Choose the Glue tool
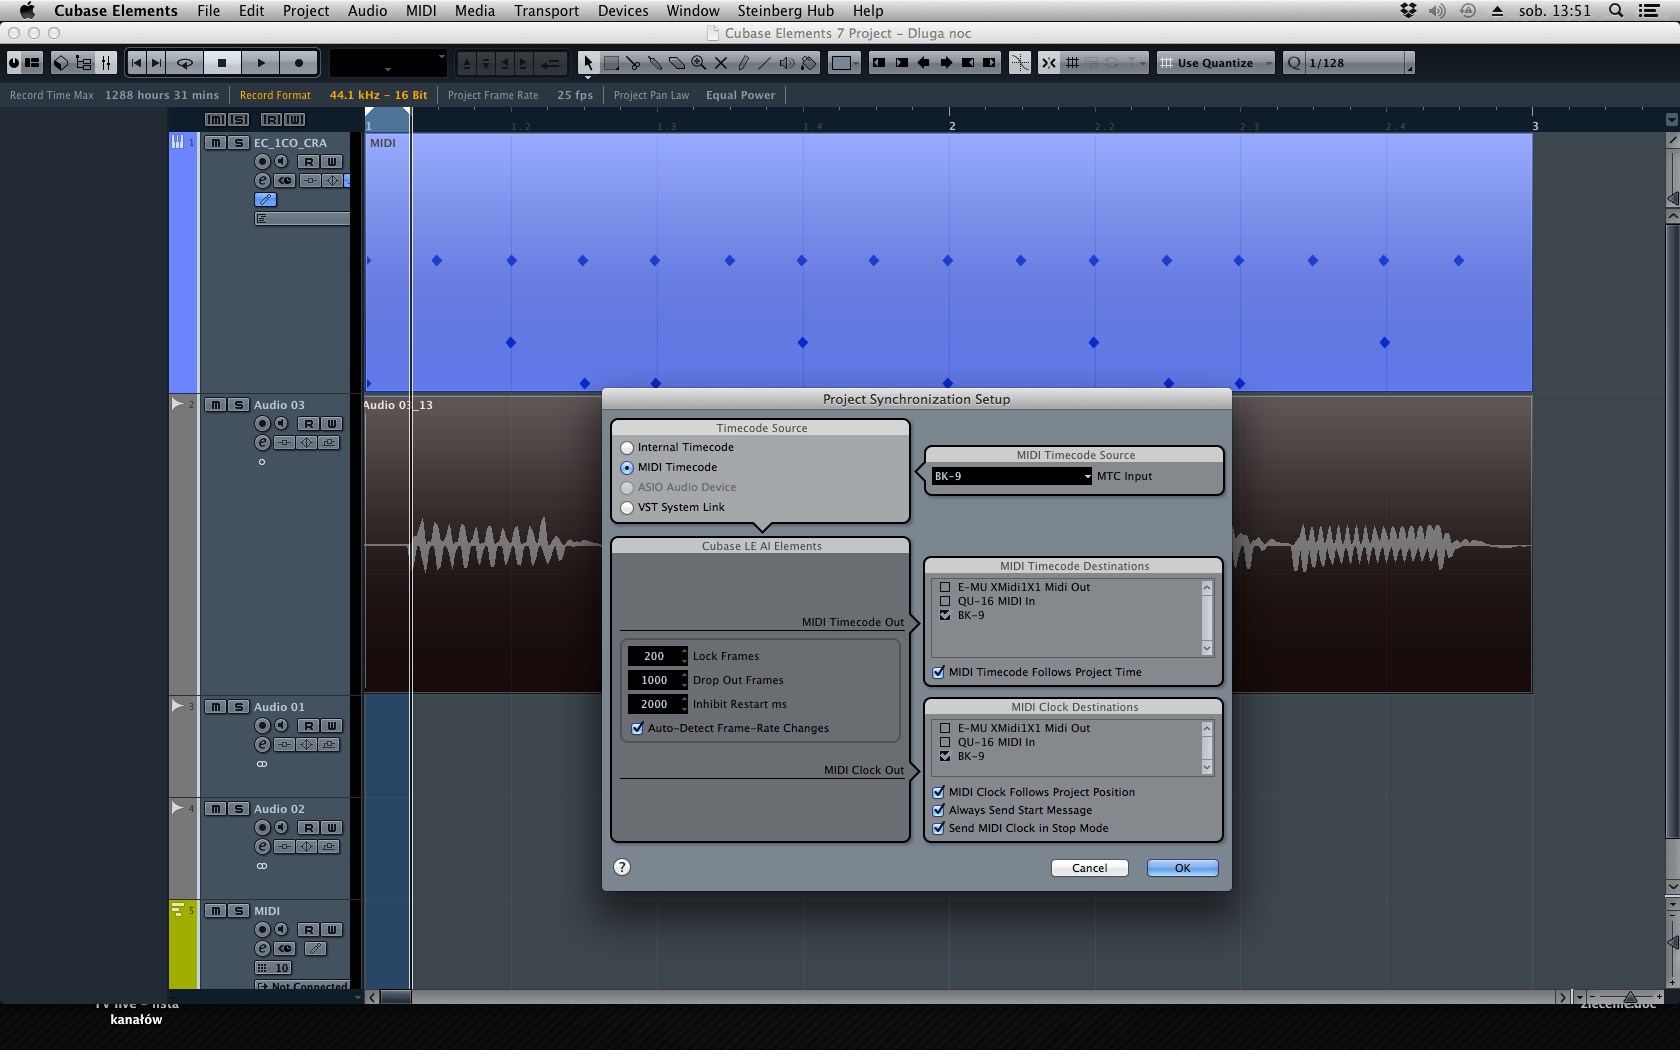 pos(655,63)
